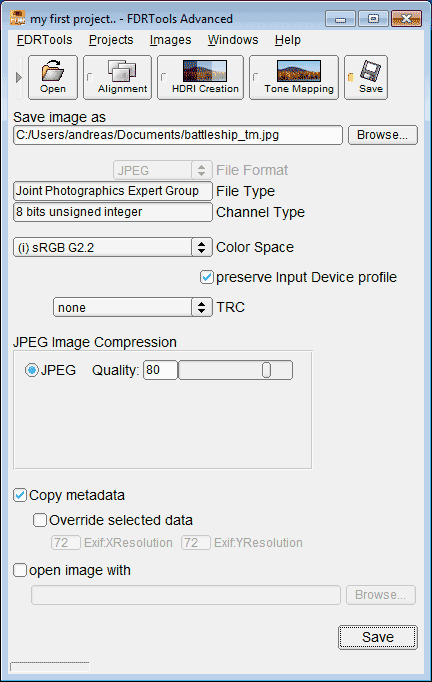Open the Color Space sRGB G2.2 dropdown
The width and height of the screenshot is (432, 682).
(x=113, y=247)
